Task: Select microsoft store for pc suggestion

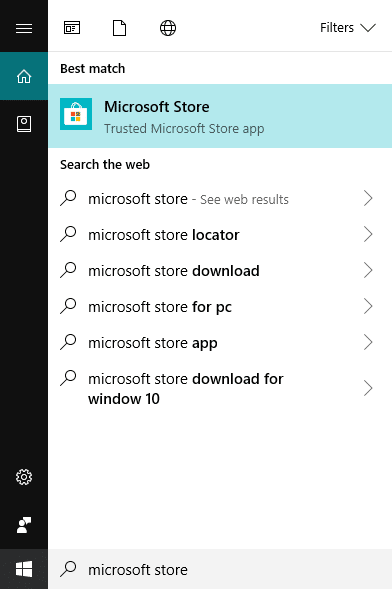Action: pos(220,307)
